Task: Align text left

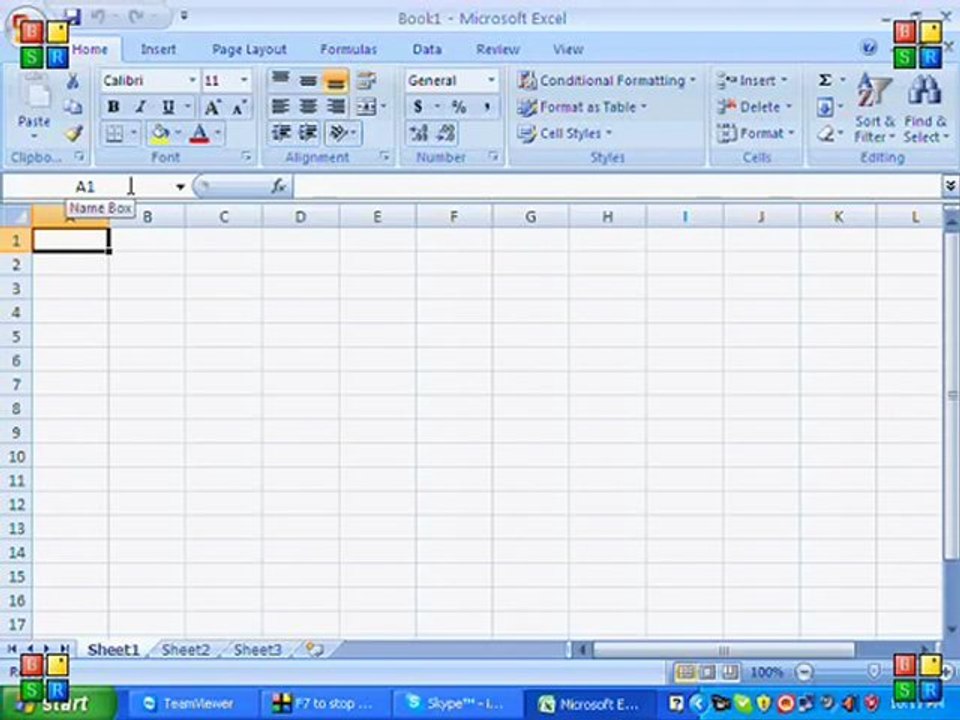Action: 280,107
